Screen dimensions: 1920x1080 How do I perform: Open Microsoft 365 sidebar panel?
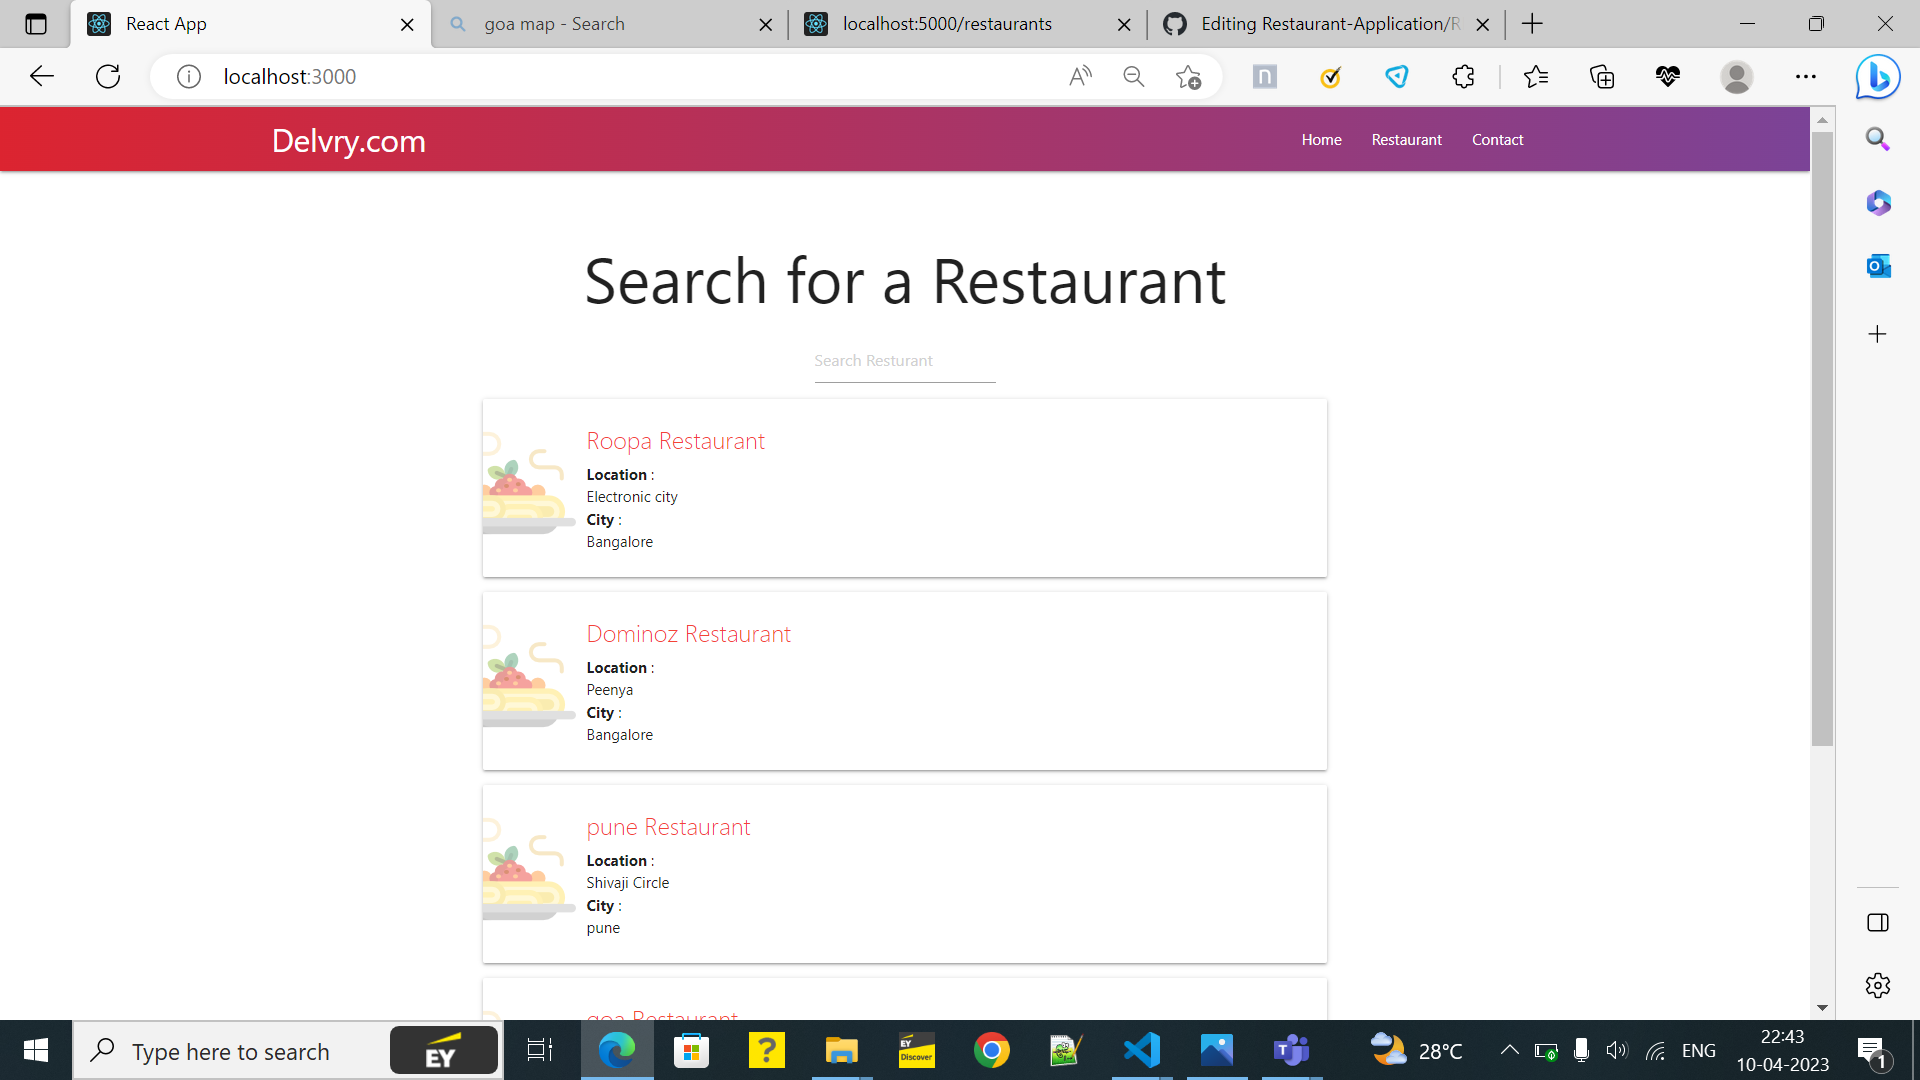1878,203
